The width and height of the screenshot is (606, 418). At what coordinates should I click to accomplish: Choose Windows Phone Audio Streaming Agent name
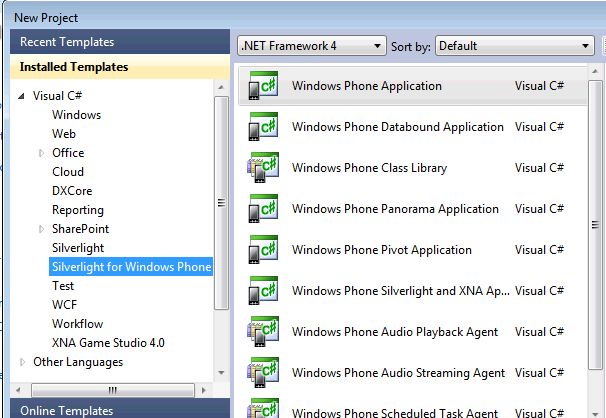[398, 372]
